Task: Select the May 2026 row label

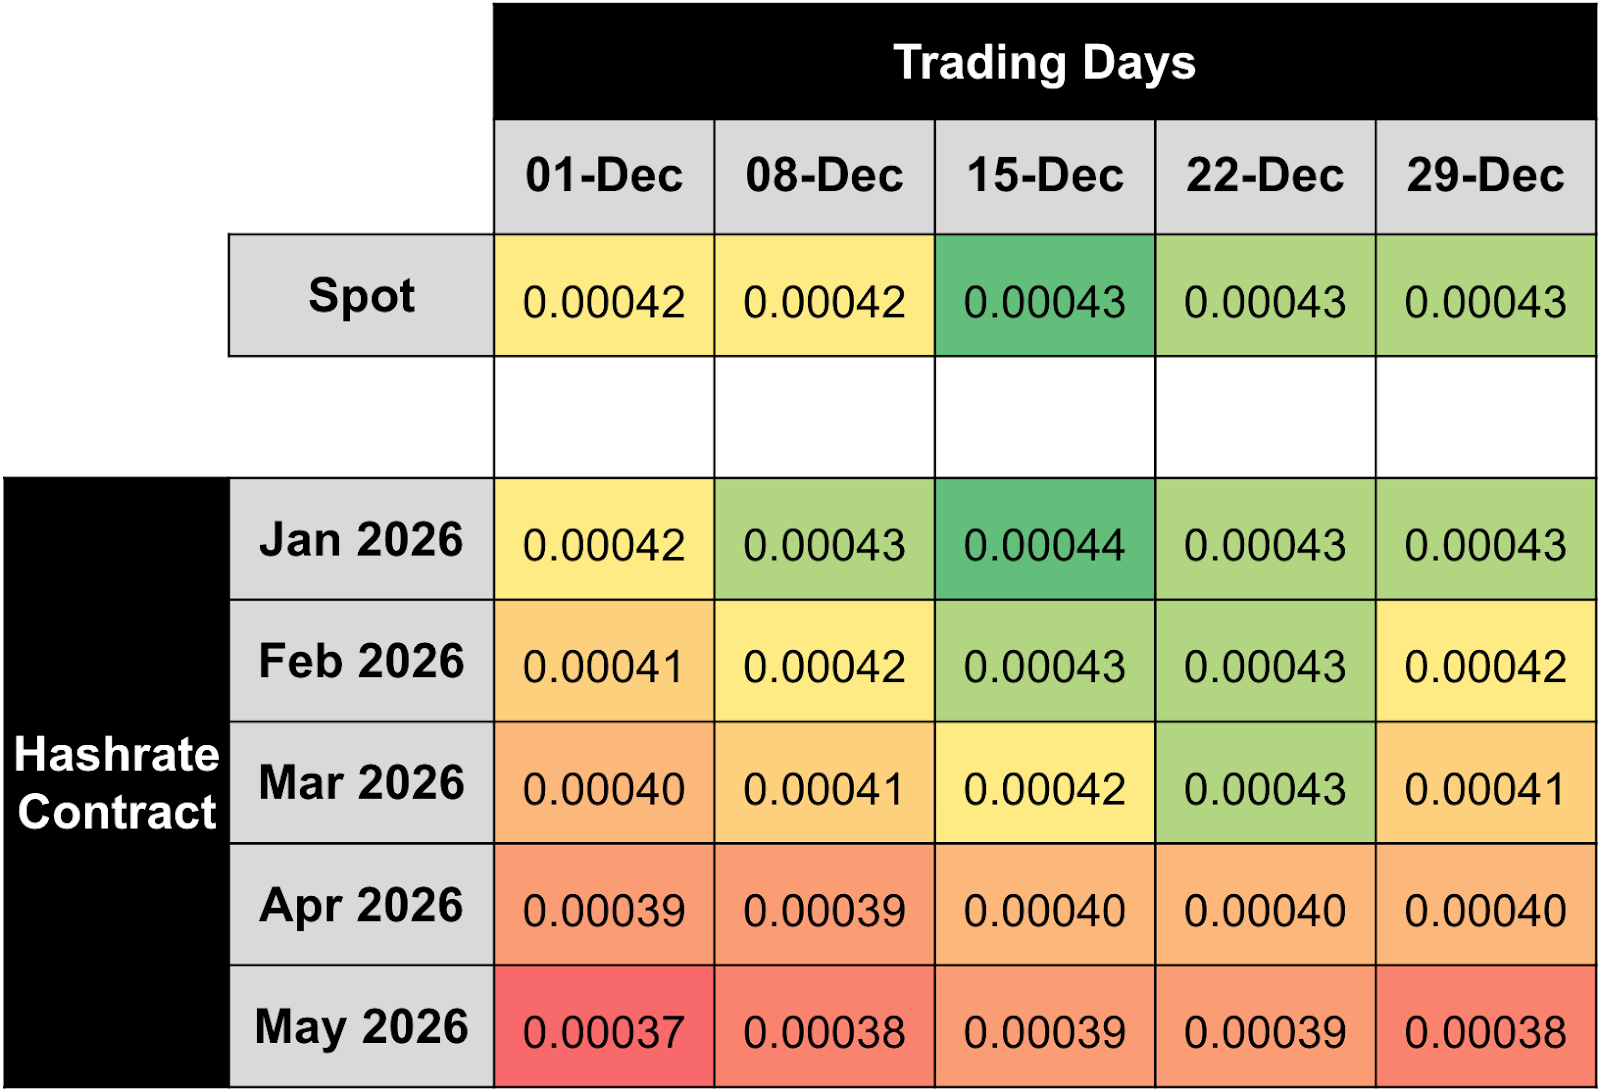Action: point(361,1027)
